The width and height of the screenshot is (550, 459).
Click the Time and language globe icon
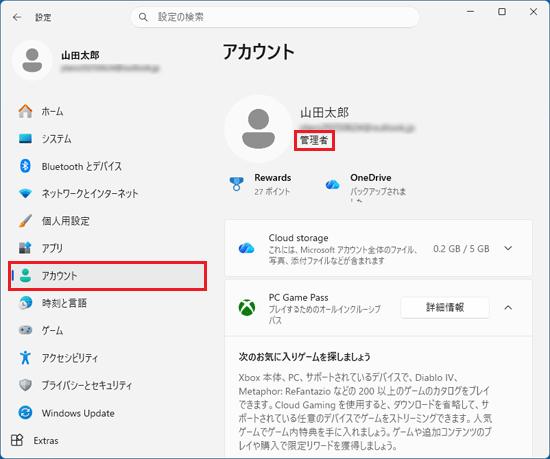(25, 303)
